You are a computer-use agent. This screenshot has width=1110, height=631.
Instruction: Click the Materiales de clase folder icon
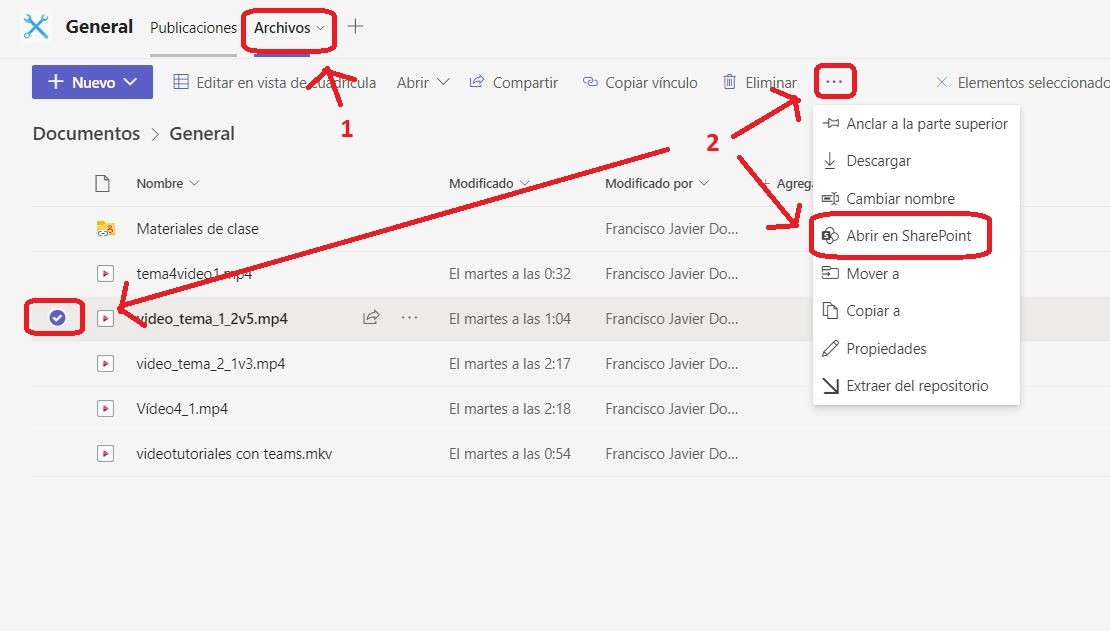tap(105, 229)
